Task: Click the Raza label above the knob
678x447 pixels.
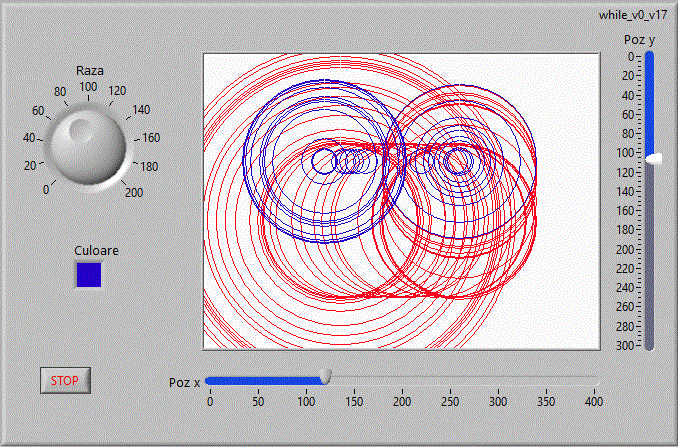Action: point(90,71)
